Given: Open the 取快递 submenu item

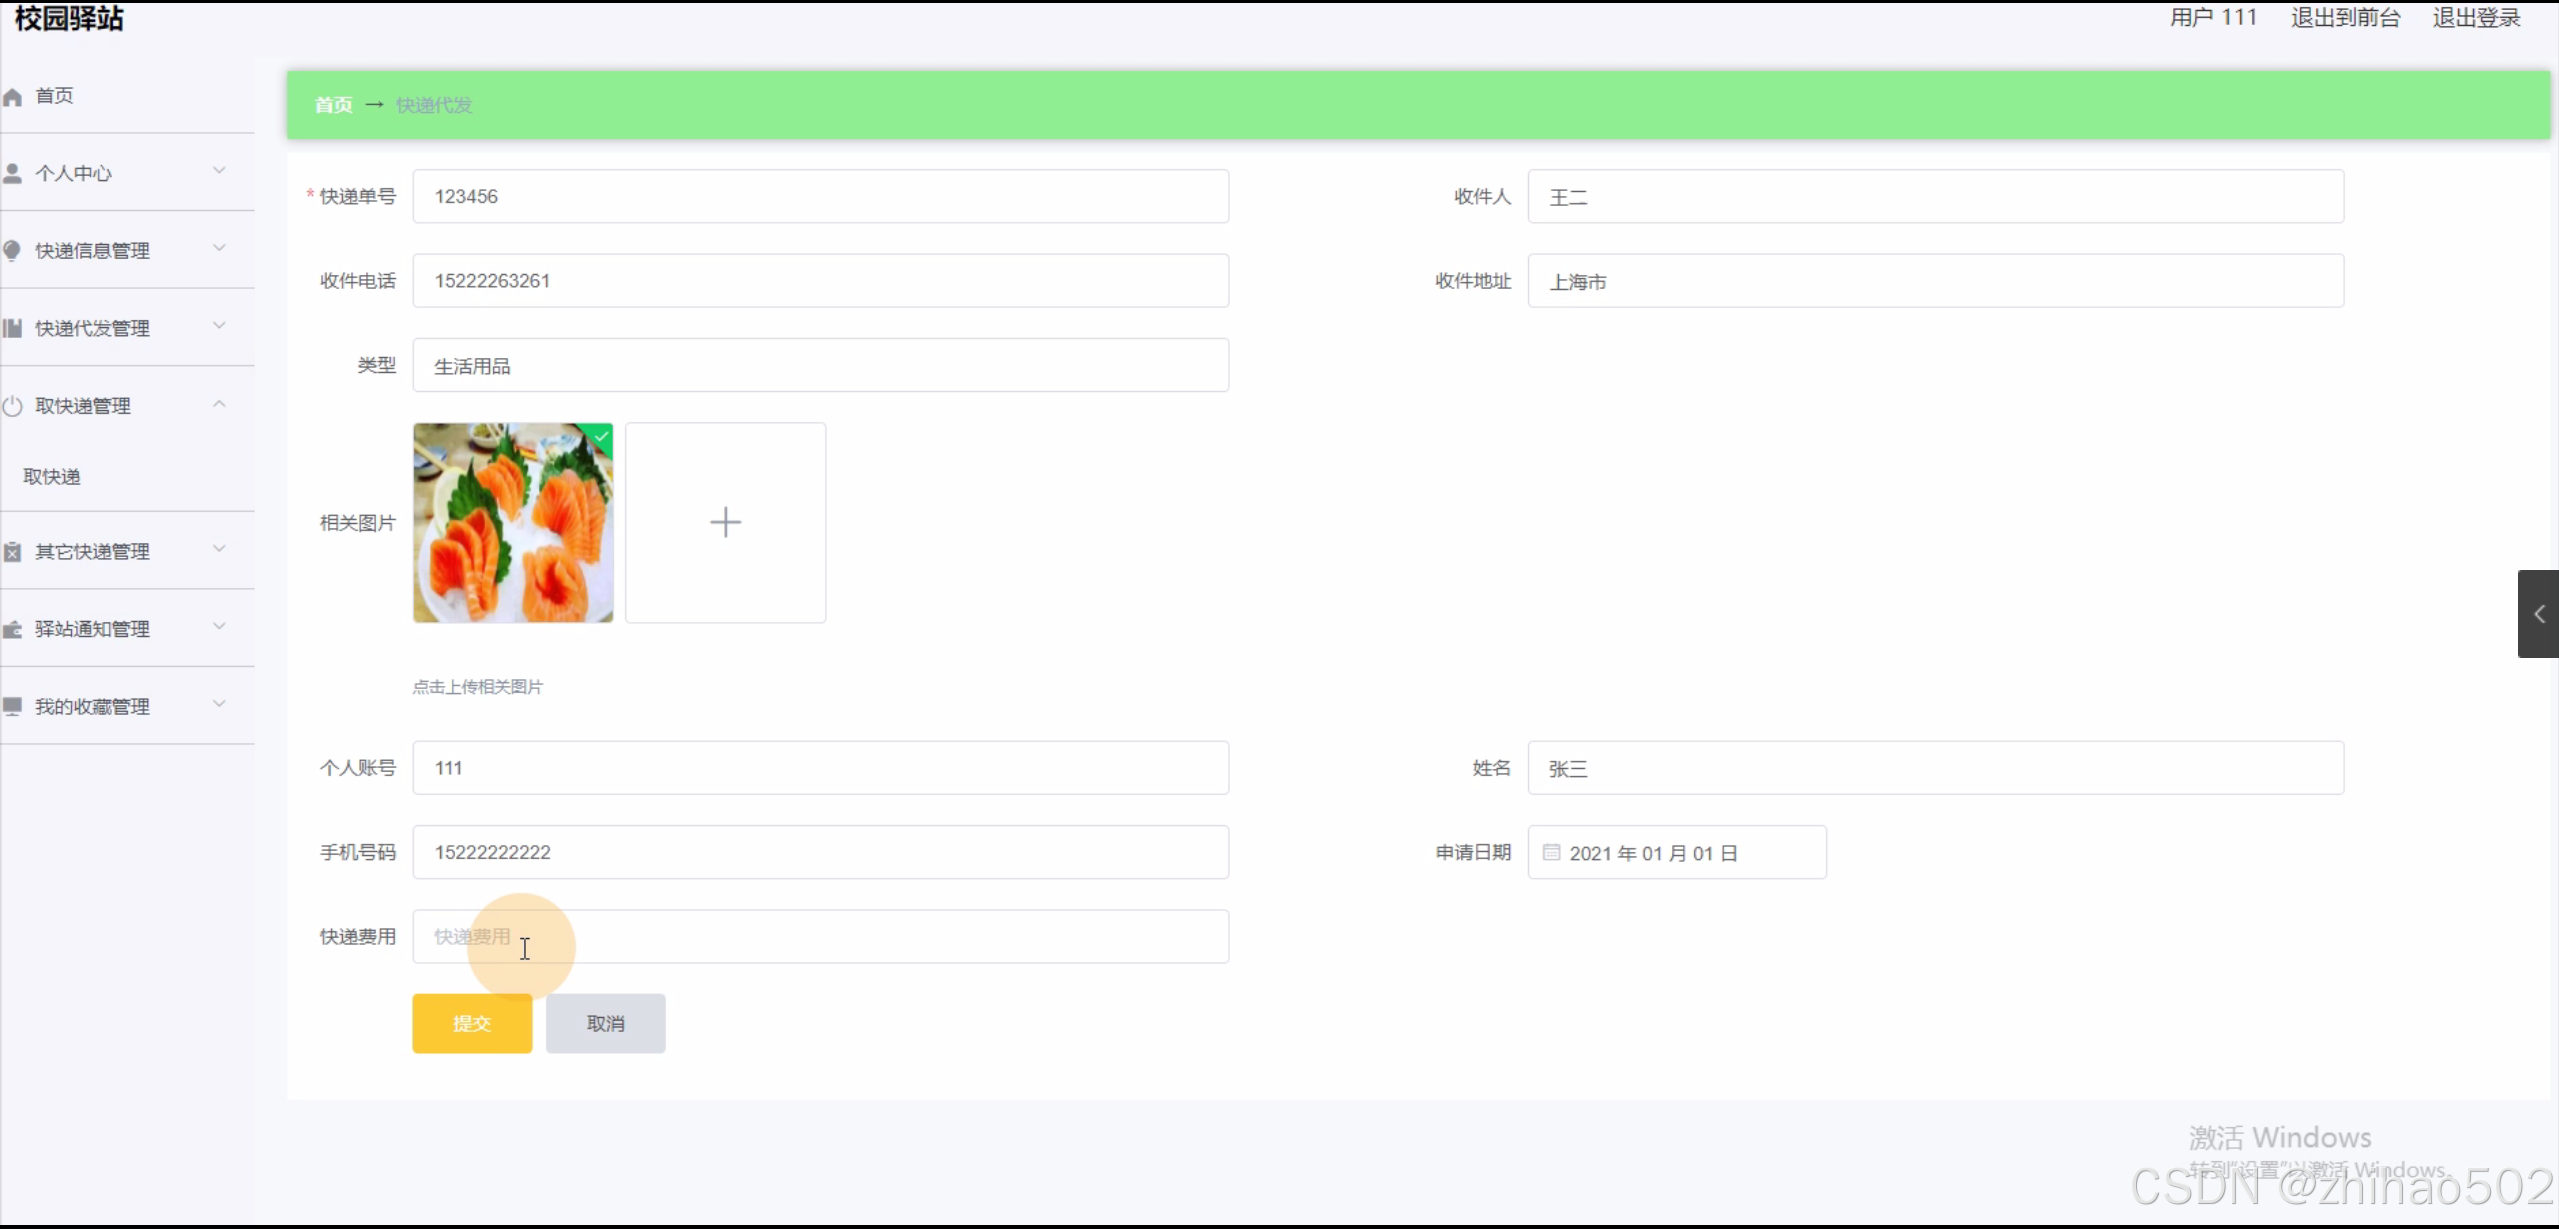Looking at the screenshot, I should pos(52,477).
